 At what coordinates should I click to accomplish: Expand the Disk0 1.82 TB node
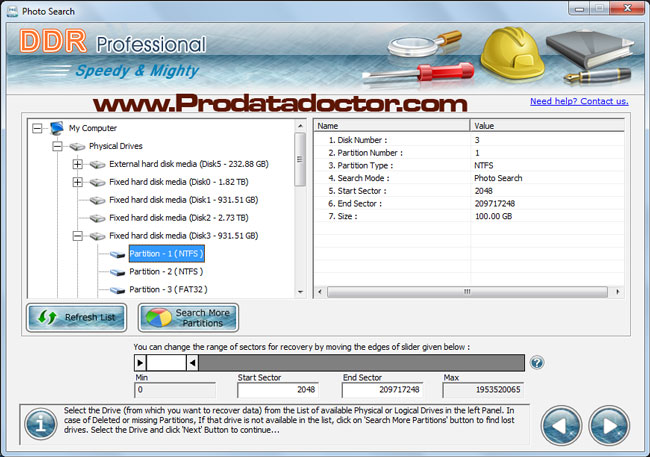(77, 182)
